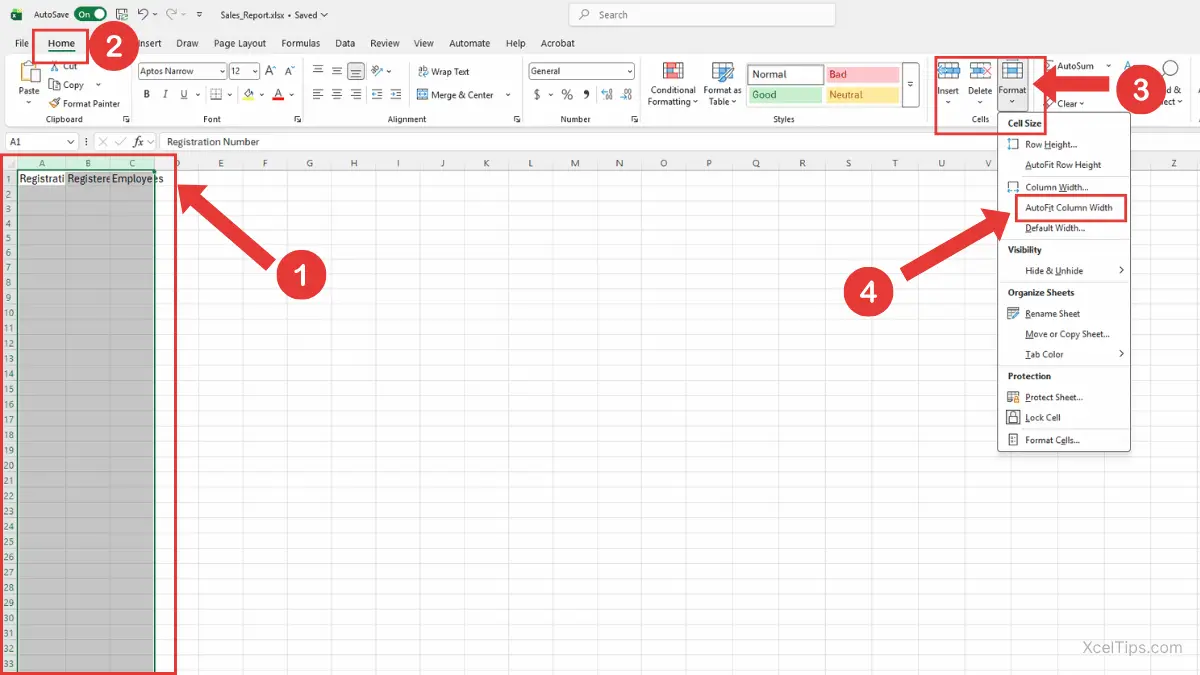Switch to the Page Layout tab
The width and height of the screenshot is (1200, 675).
point(240,43)
